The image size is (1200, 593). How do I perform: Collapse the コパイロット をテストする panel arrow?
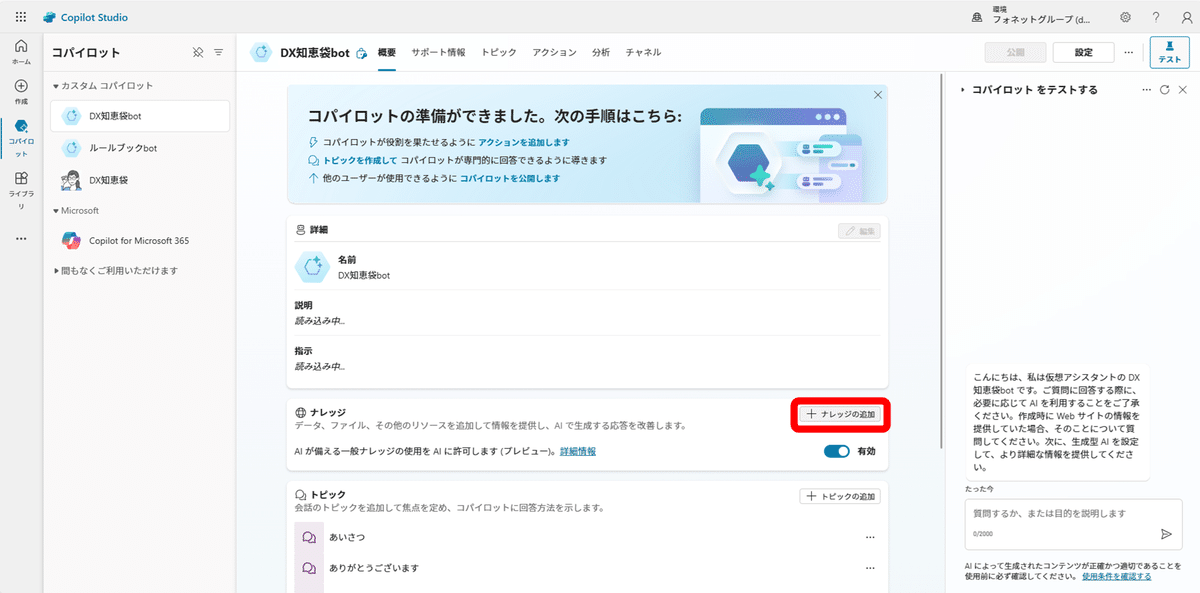(x=963, y=90)
